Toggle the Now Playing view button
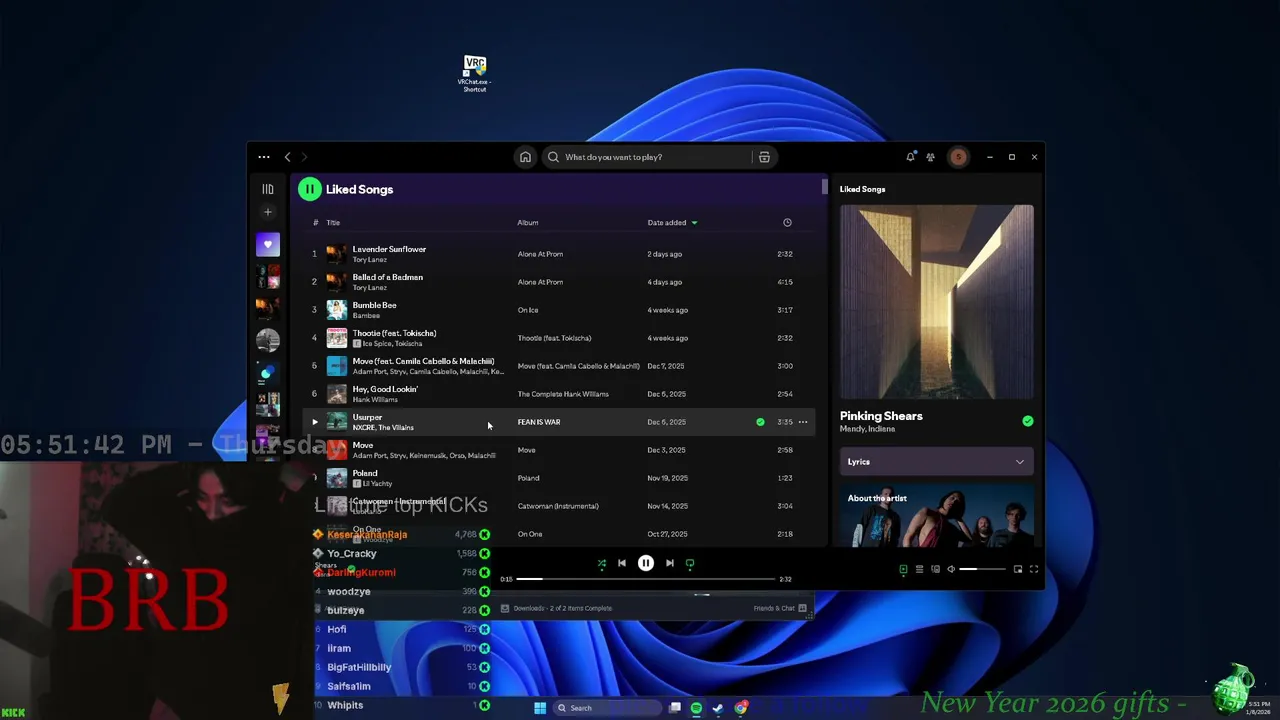The image size is (1280, 720). coord(903,569)
